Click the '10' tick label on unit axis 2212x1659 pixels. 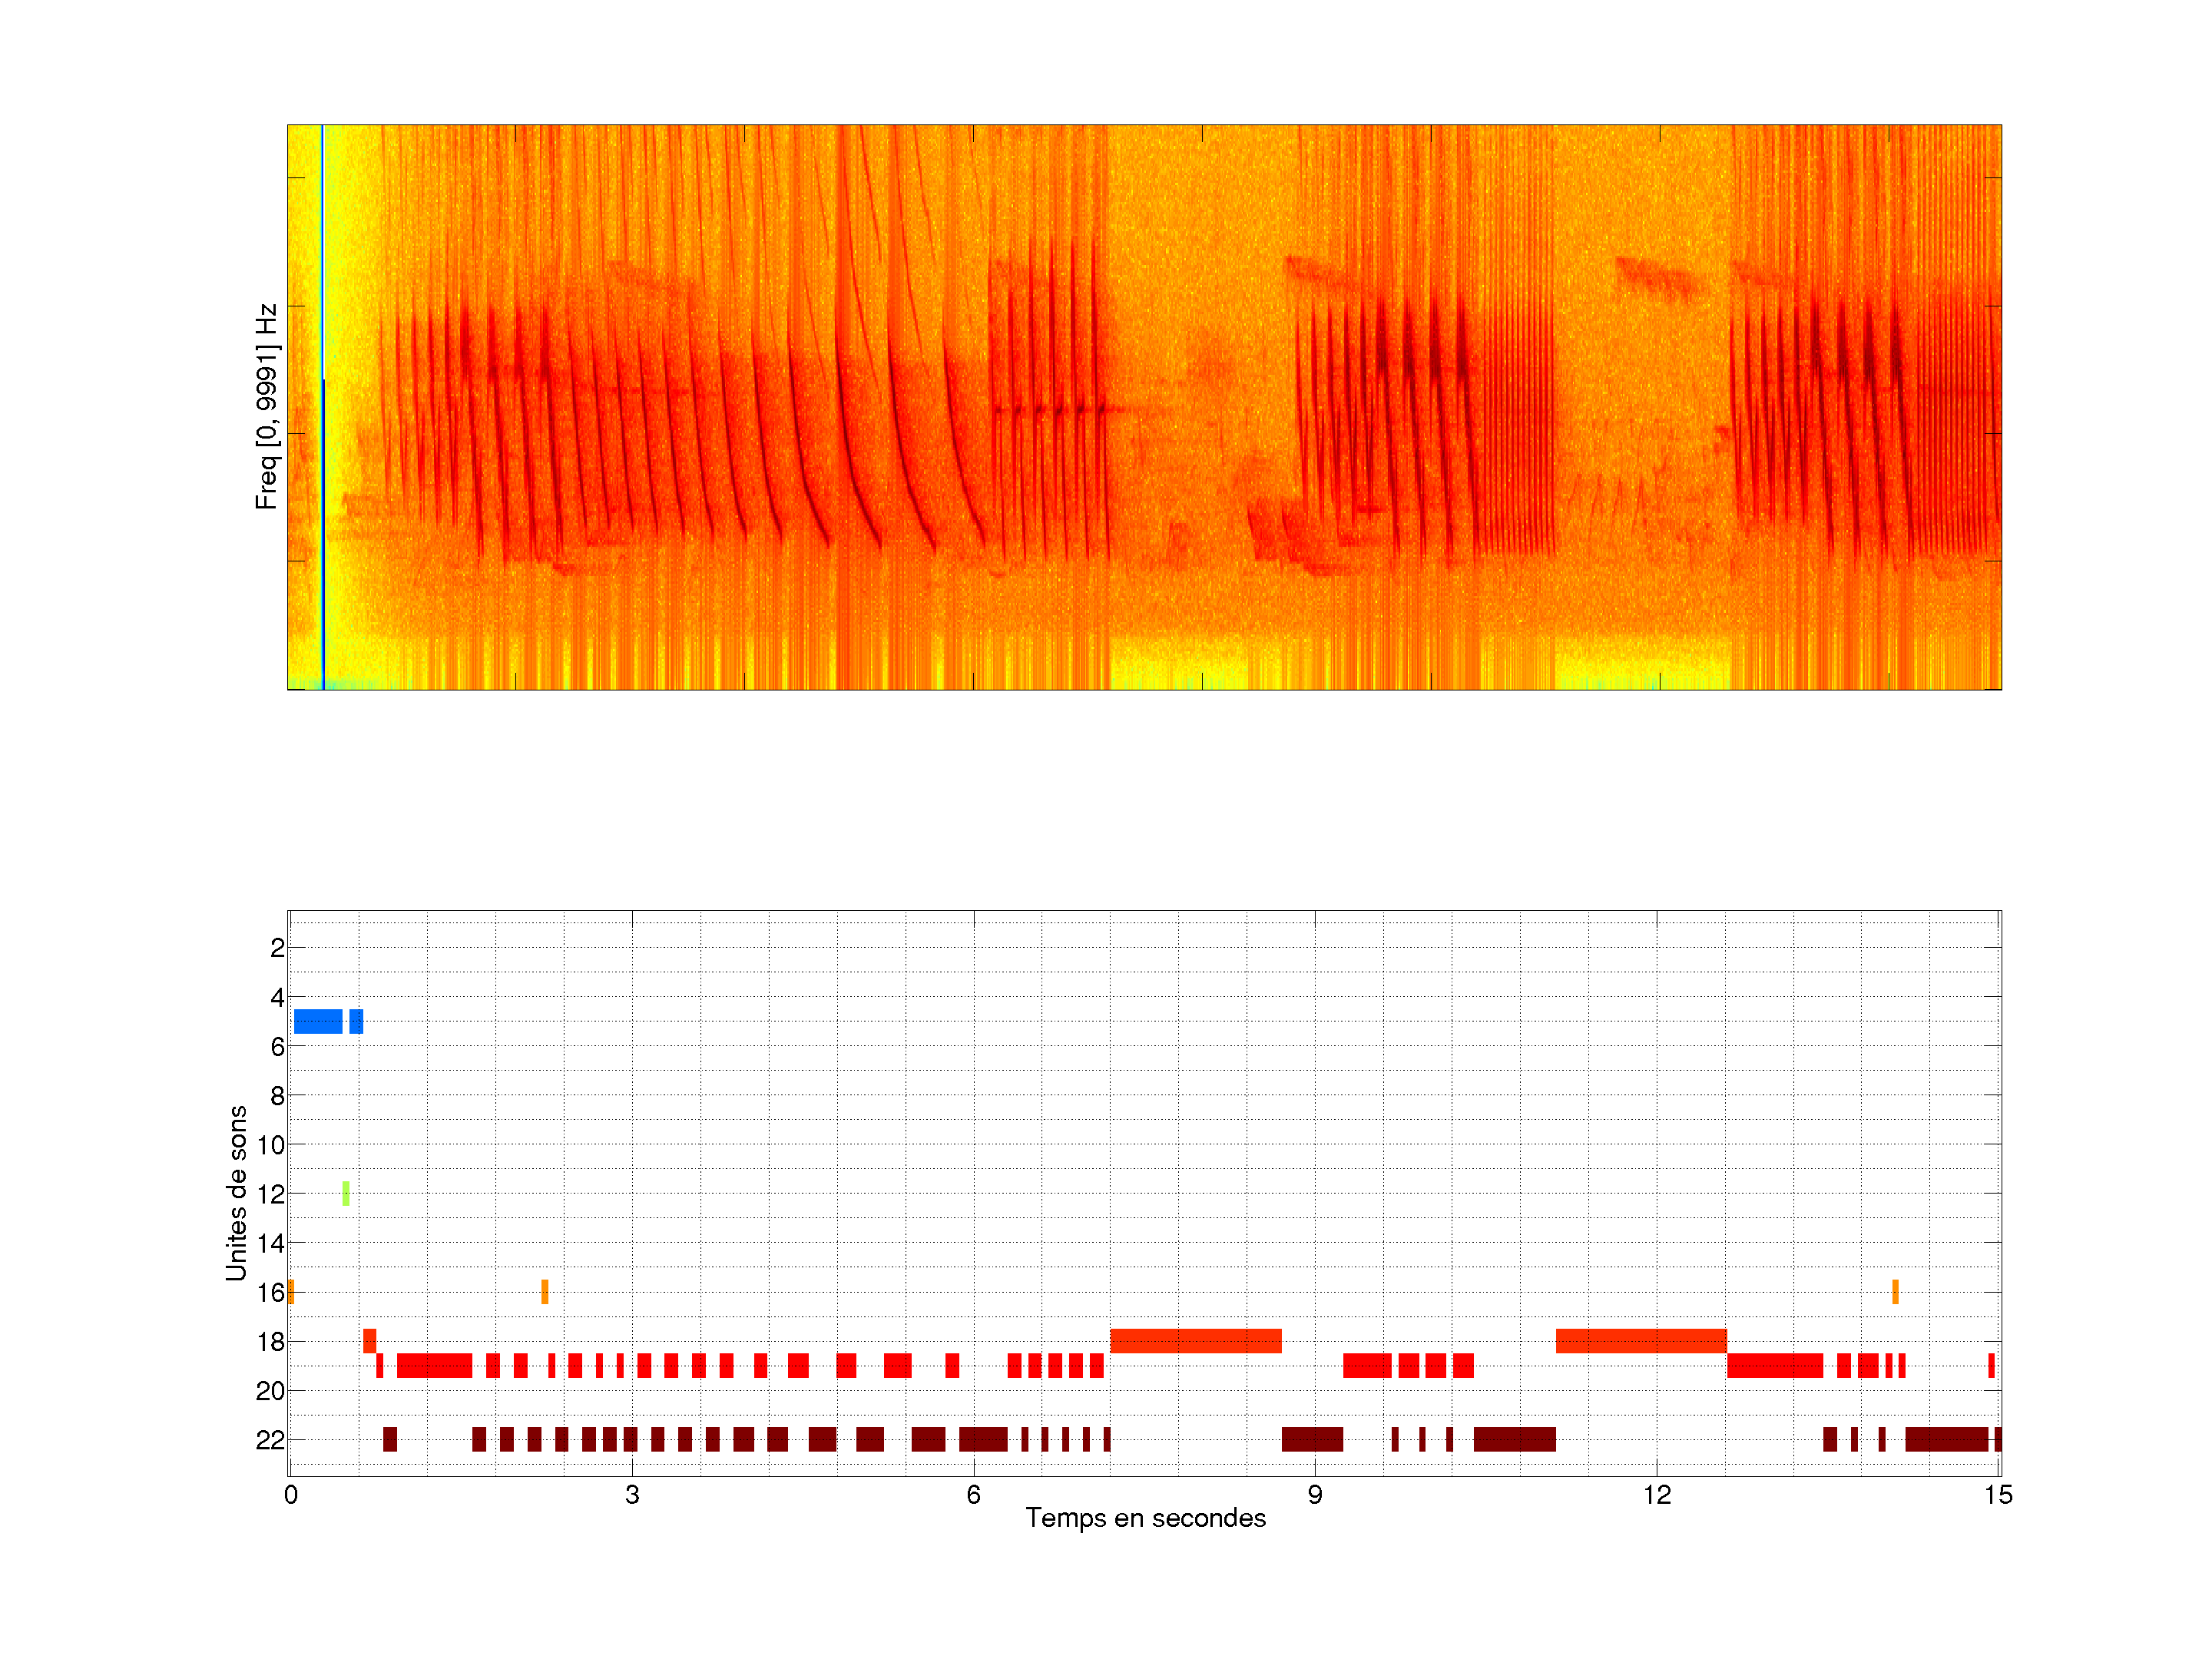270,1145
